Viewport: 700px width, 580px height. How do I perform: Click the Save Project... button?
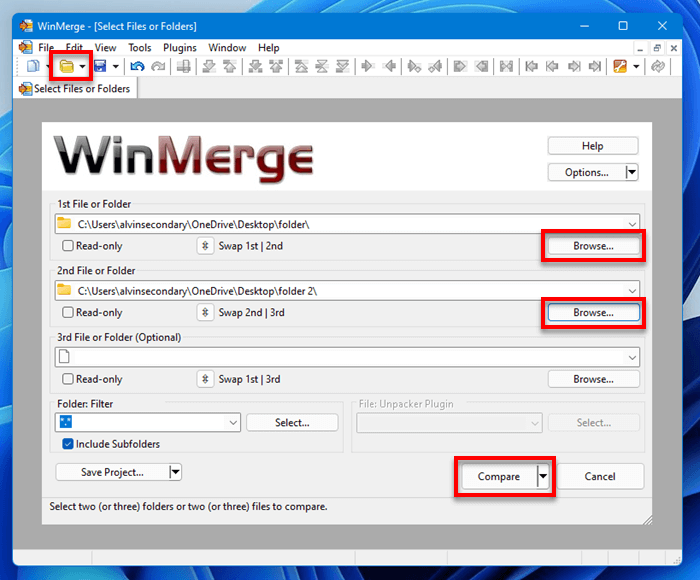(112, 472)
